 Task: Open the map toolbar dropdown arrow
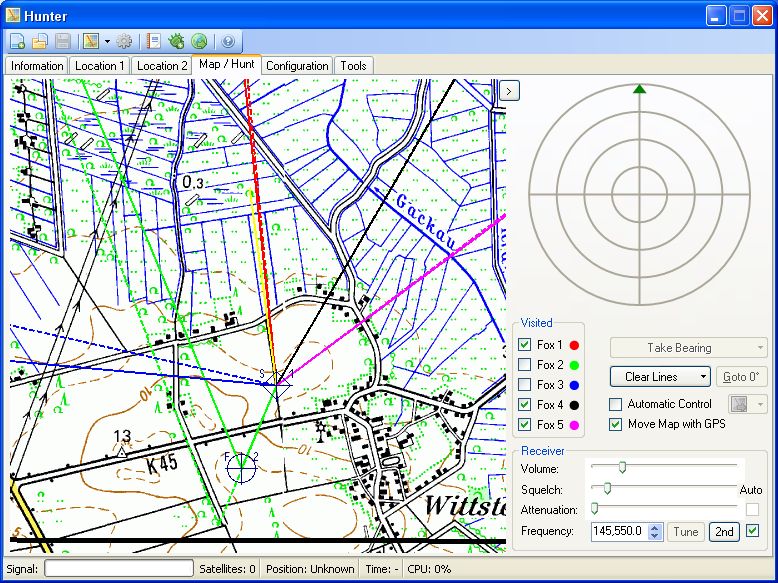point(106,42)
